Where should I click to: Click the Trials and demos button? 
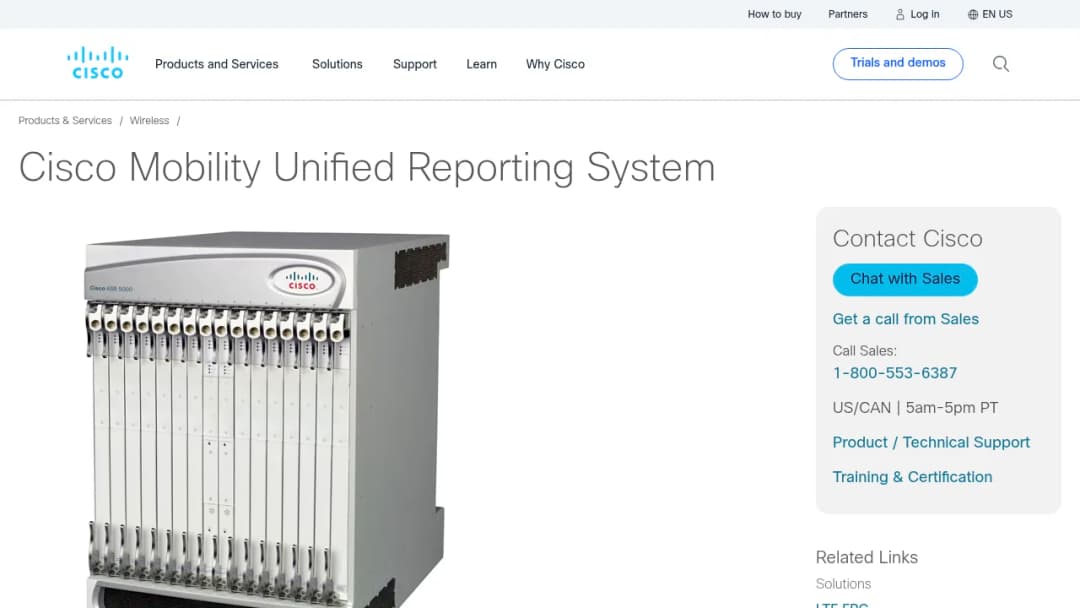(x=897, y=63)
